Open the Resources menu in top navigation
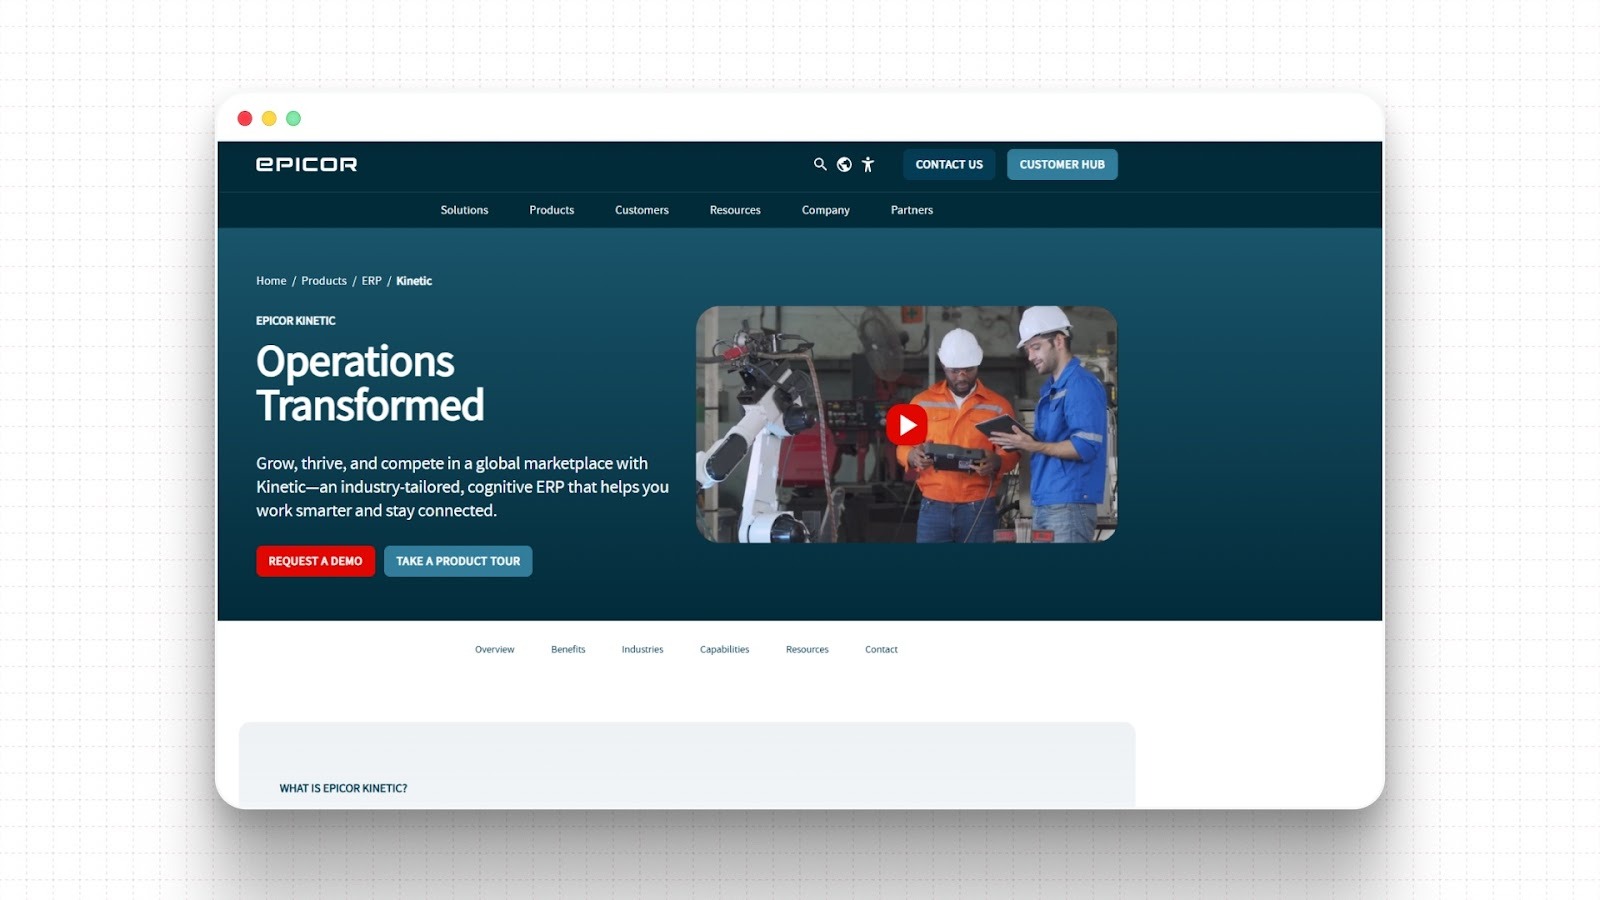Screen dimensions: 1600x900 pos(735,210)
